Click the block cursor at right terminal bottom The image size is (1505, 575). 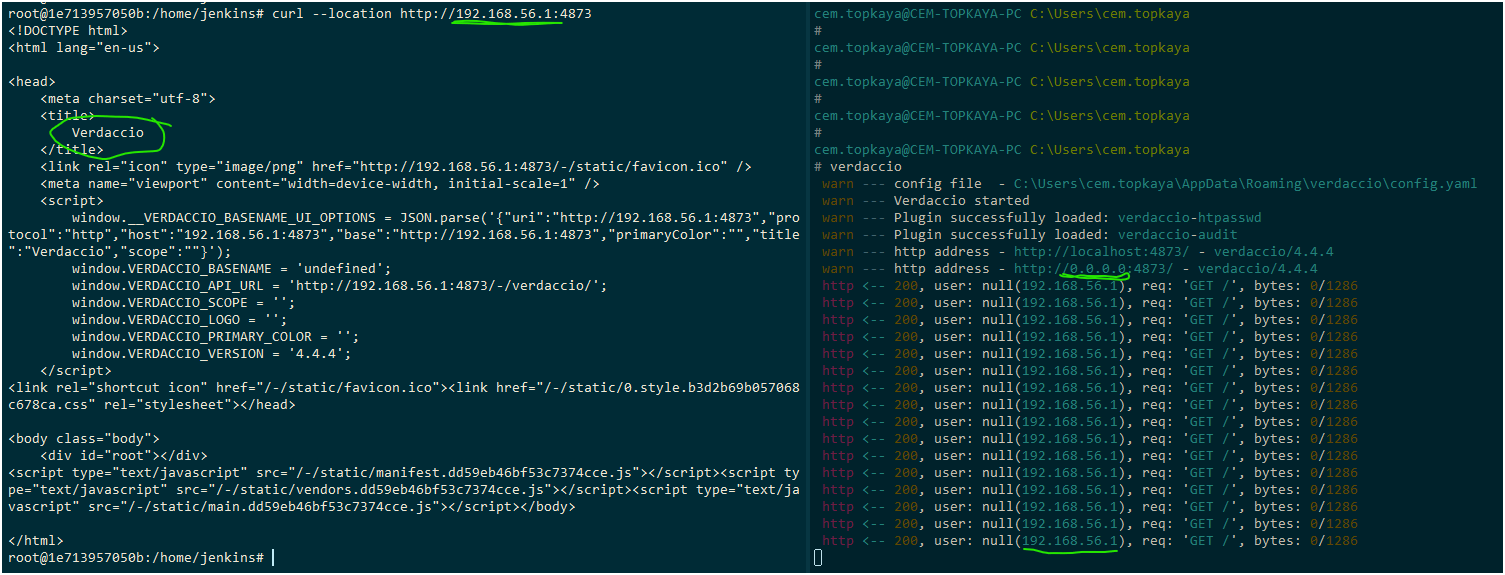pos(818,558)
